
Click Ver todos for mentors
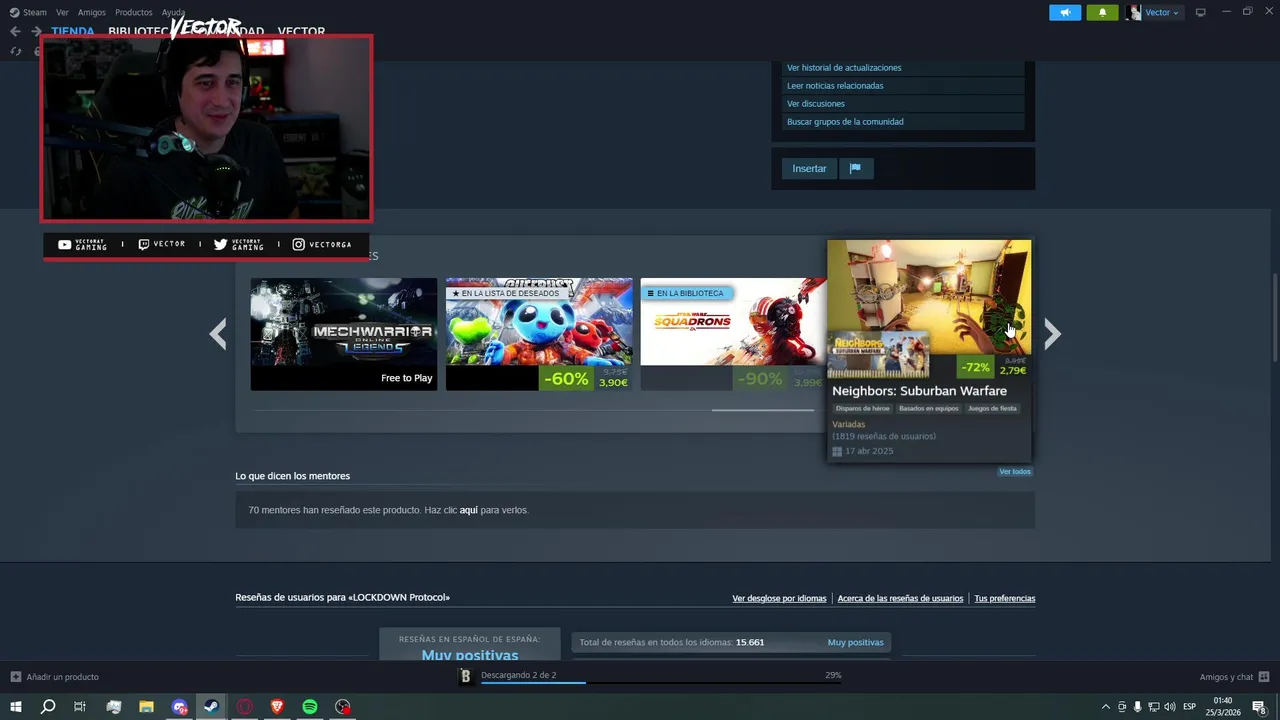tap(1014, 471)
